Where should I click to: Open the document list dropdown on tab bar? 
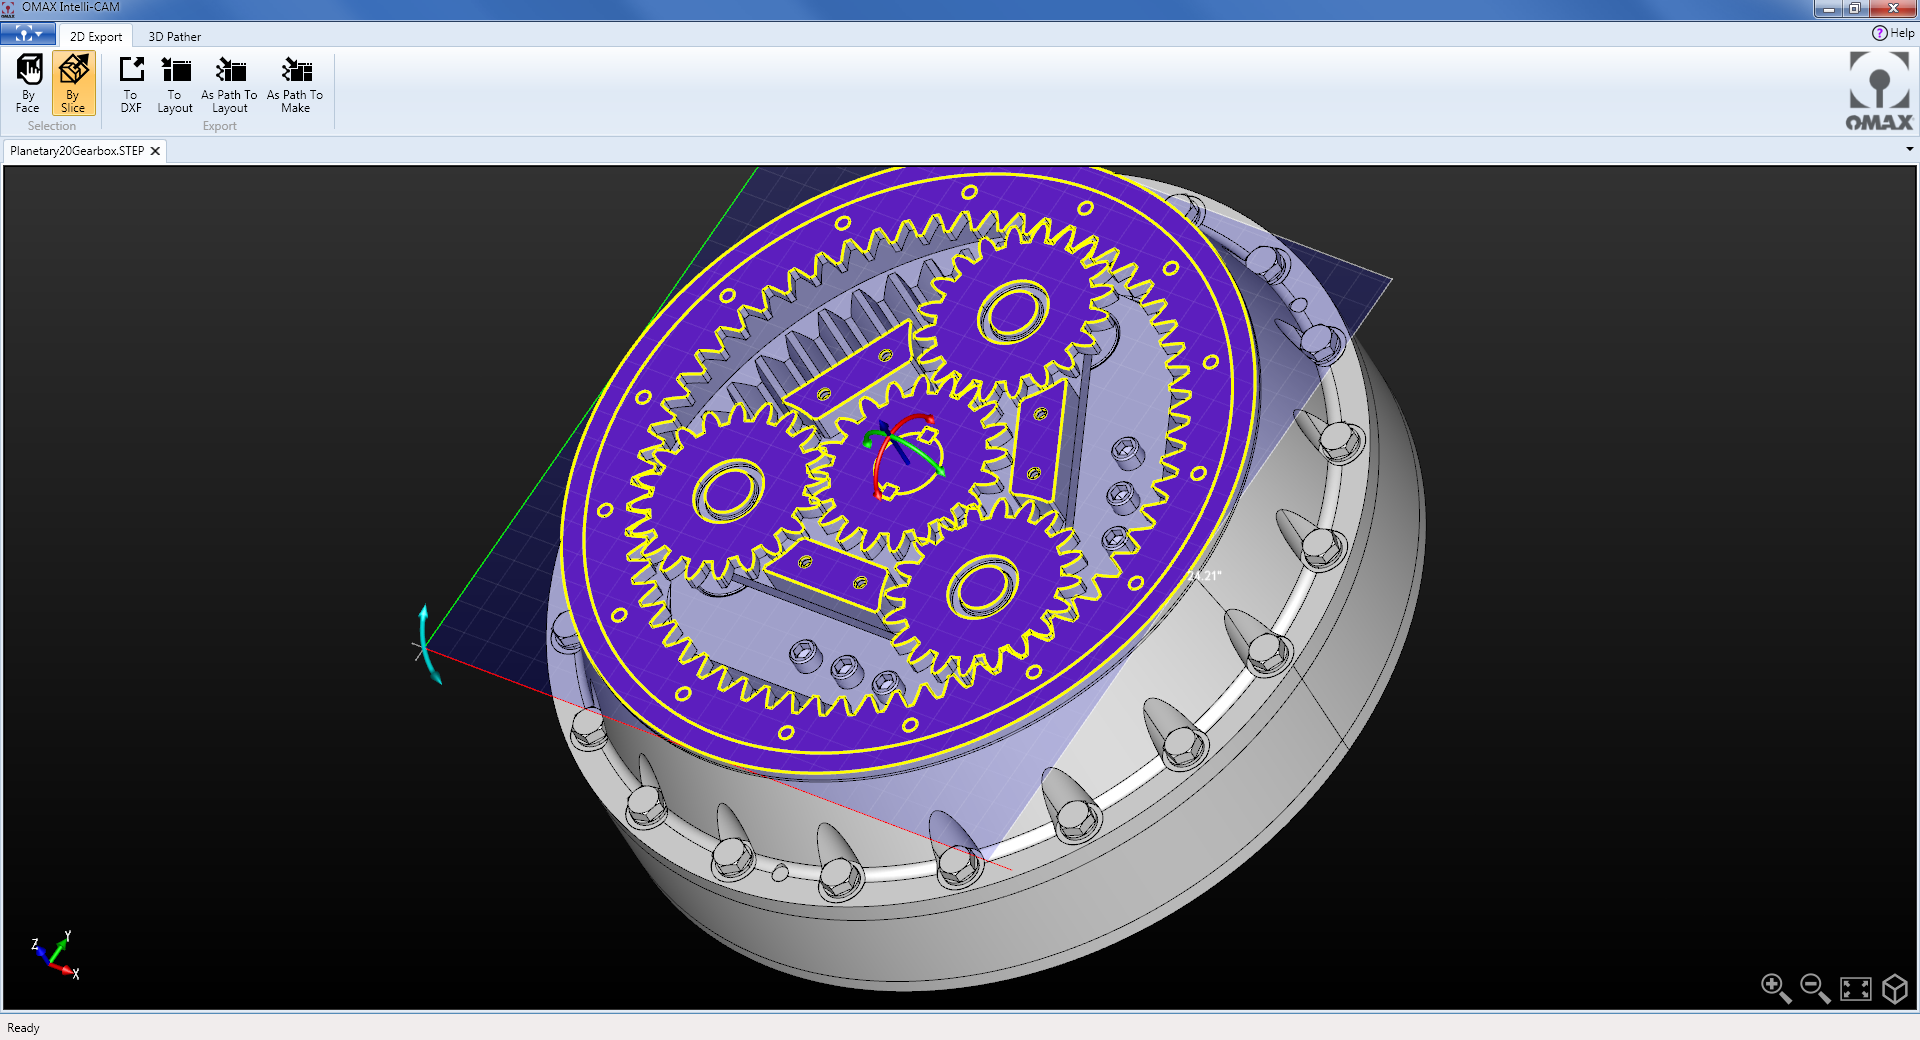pos(1908,150)
